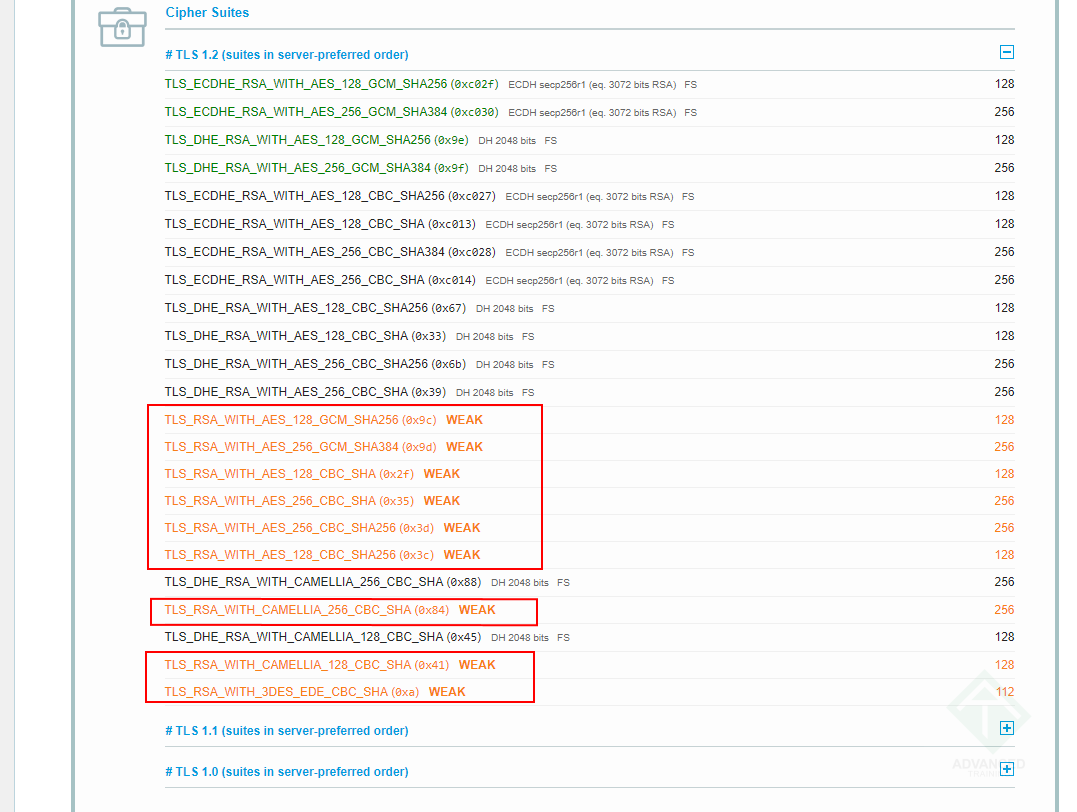Screen dimensions: 1077x812
Task: Select TLS_ECDHE_RSA_WITH_AES_128_GCM_SHA256 cipher row
Action: click(306, 84)
